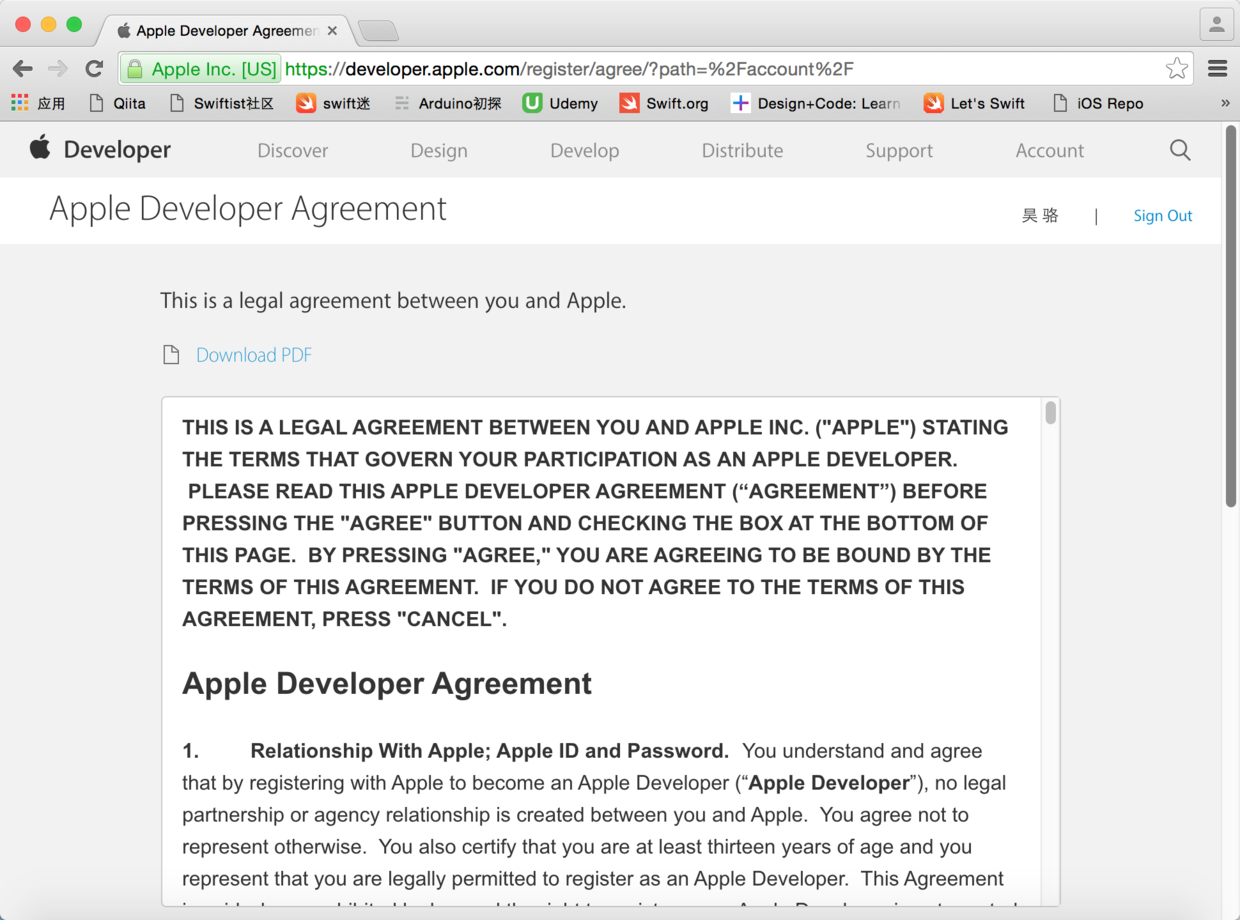1240x920 pixels.
Task: Click the Developer home link
Action: point(117,150)
